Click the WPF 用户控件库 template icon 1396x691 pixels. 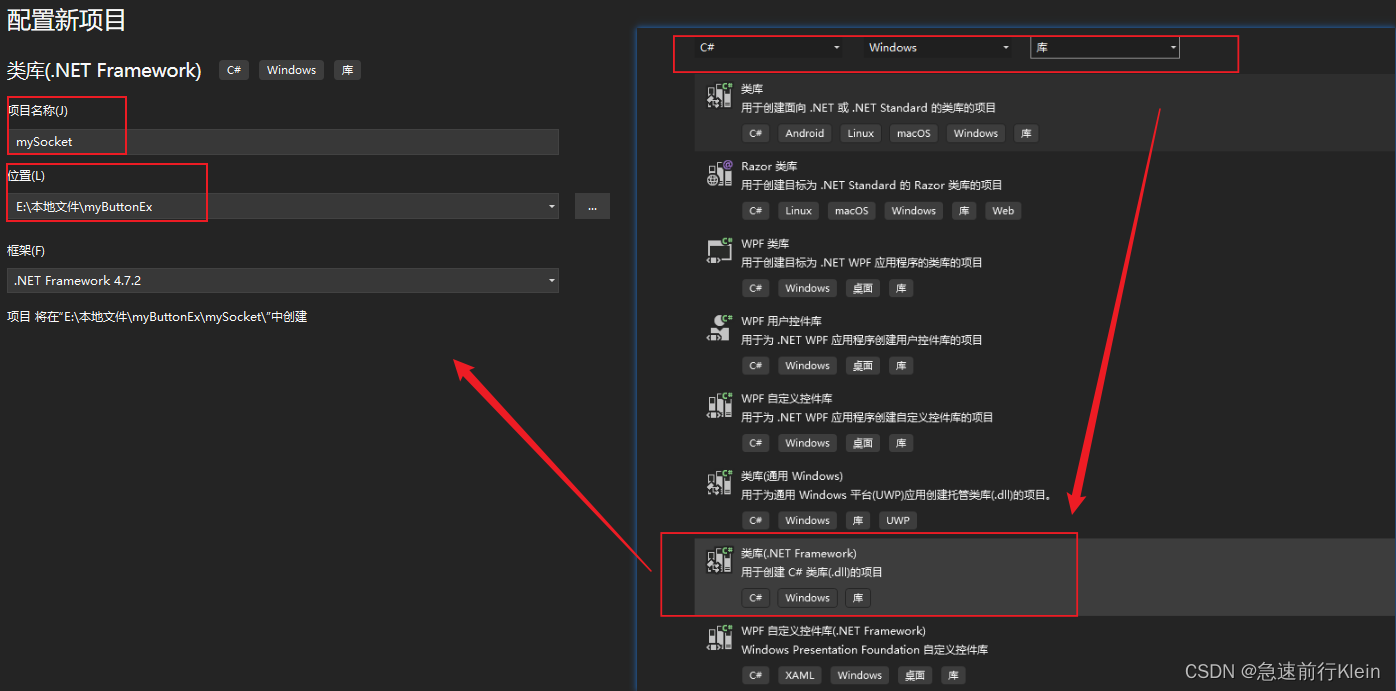718,330
